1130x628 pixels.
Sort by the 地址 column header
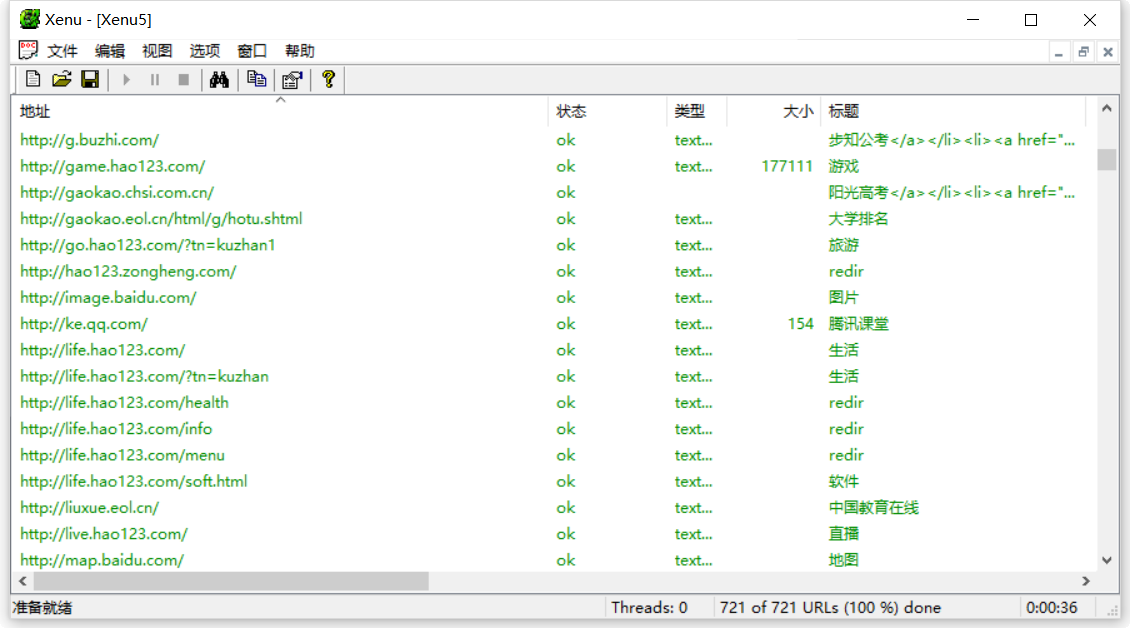(35, 112)
